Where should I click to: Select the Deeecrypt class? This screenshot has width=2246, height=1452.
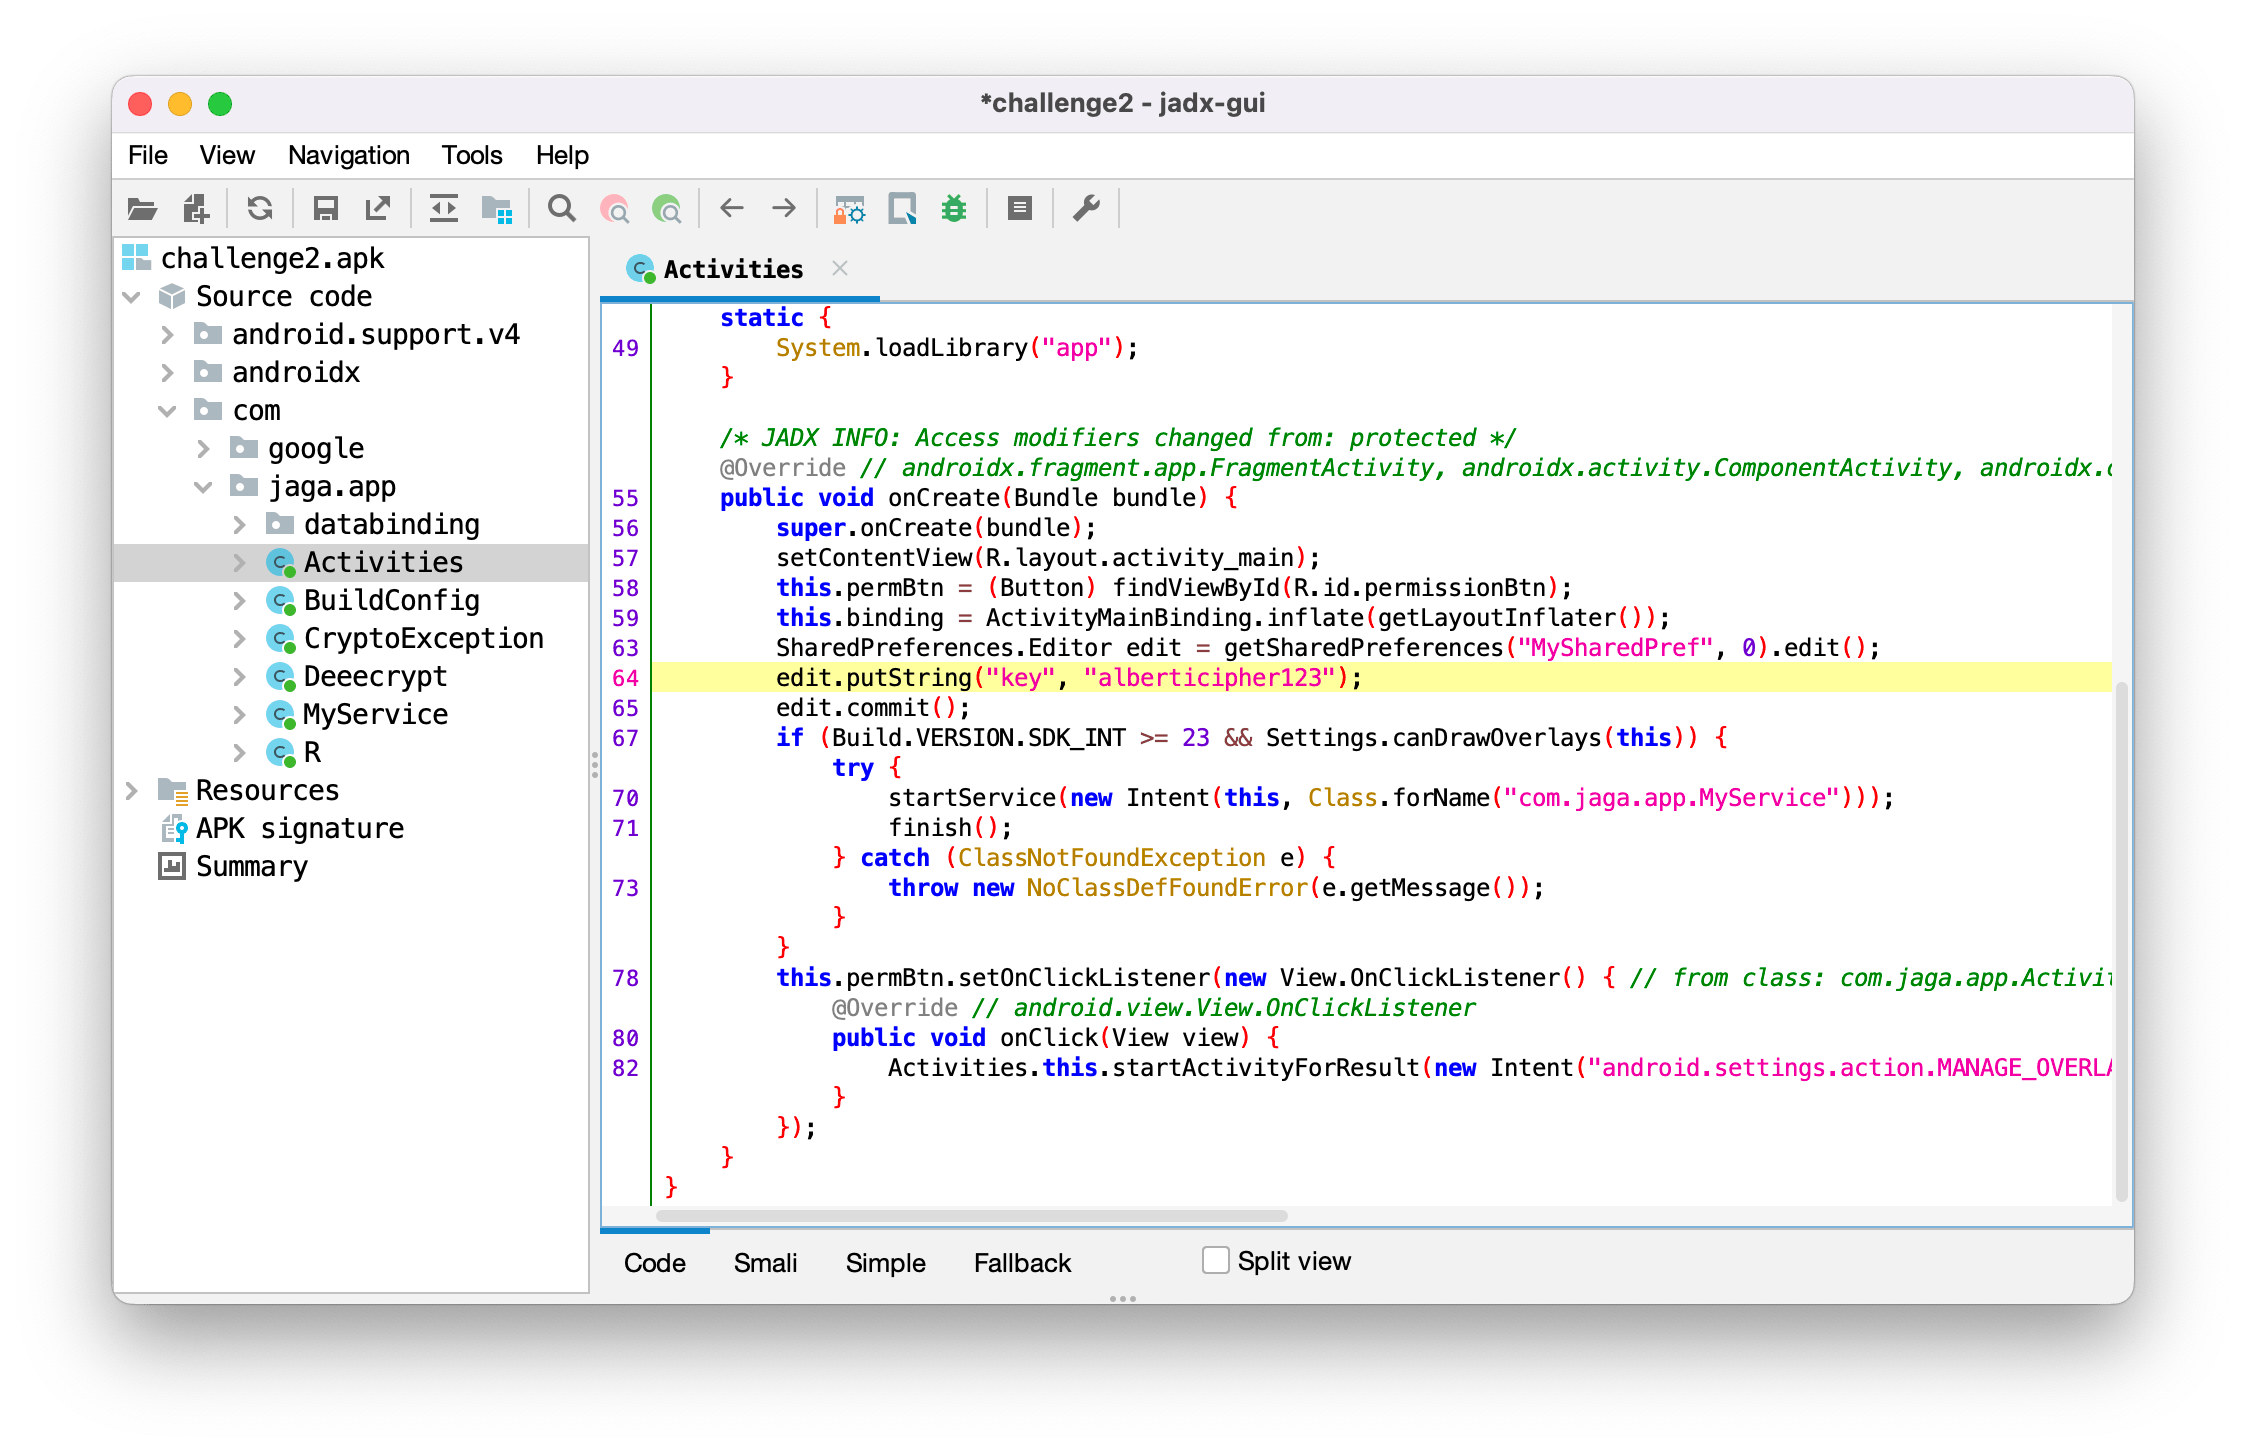click(x=357, y=676)
